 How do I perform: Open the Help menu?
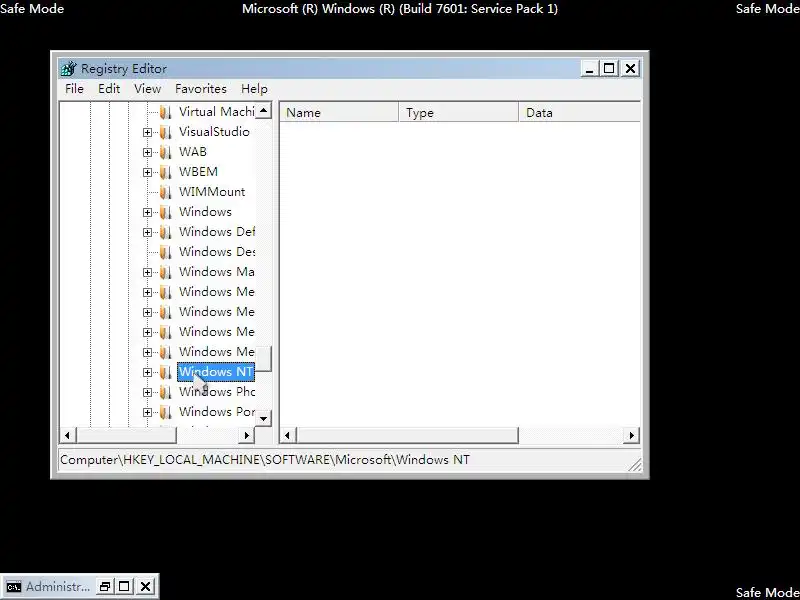(x=254, y=89)
